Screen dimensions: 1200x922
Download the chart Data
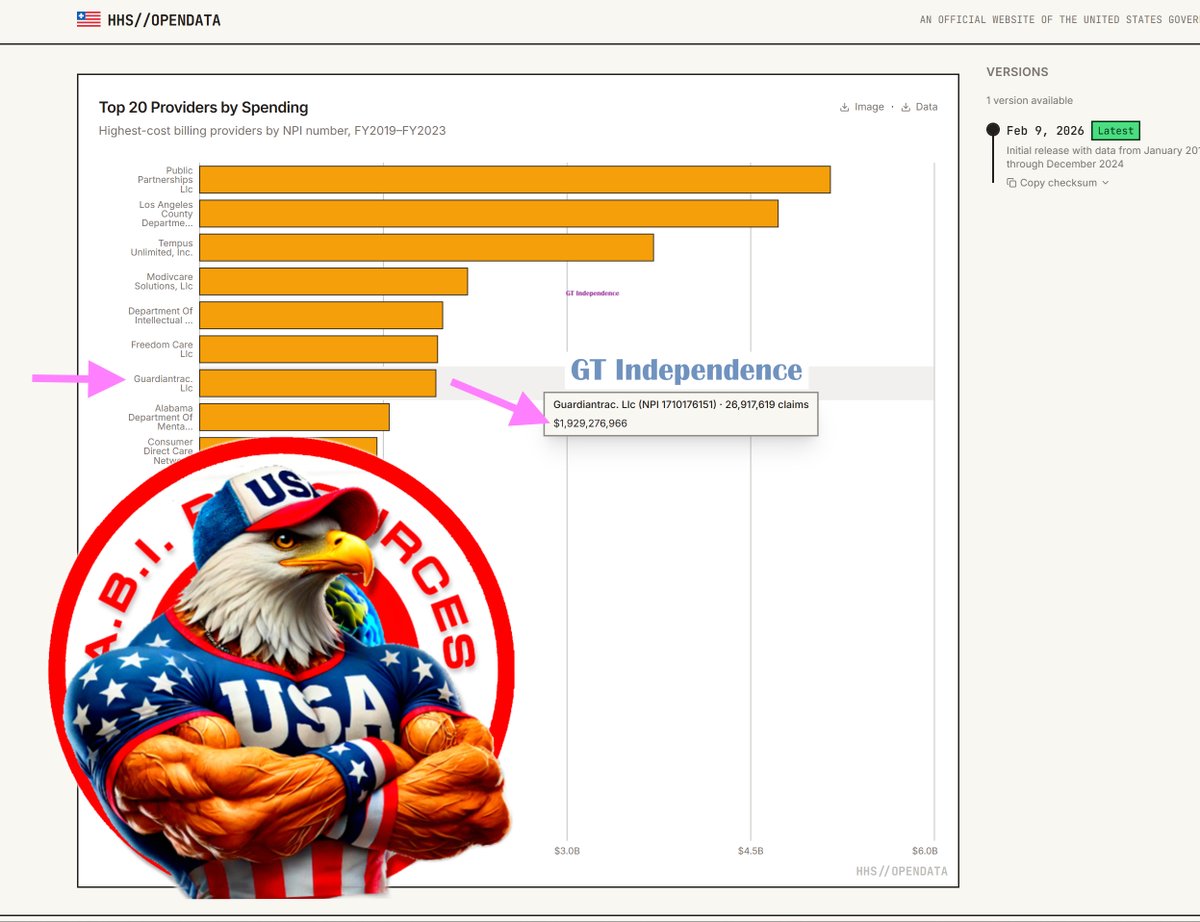(919, 107)
